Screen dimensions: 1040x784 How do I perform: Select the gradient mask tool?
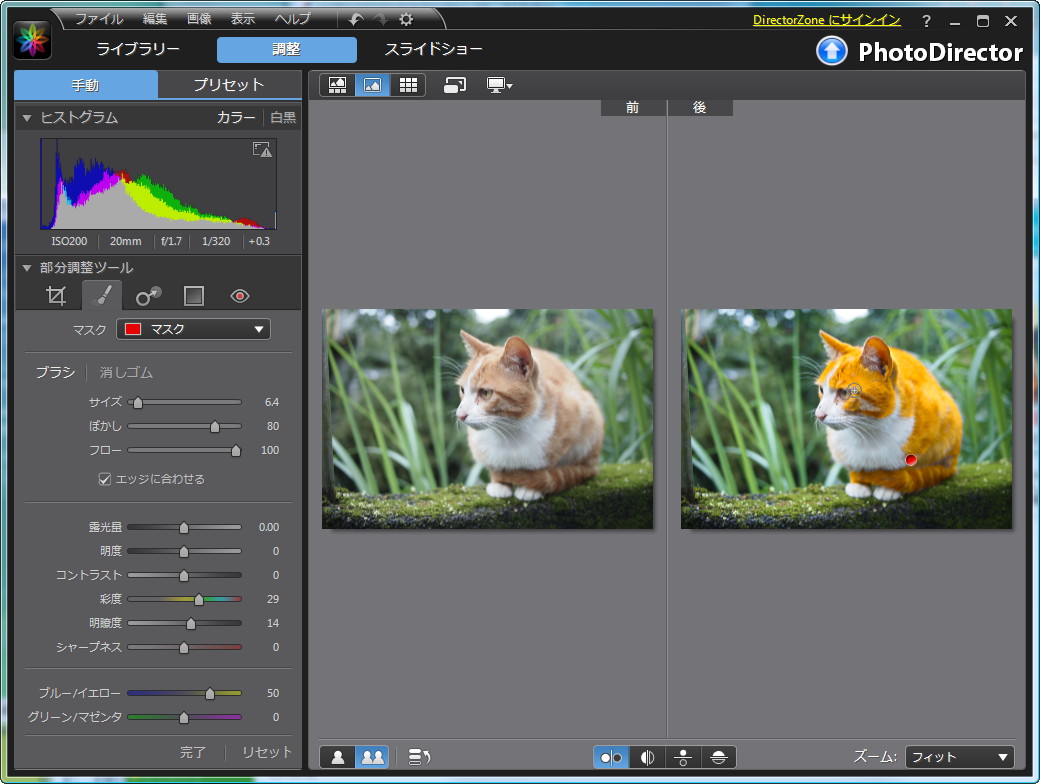(193, 295)
